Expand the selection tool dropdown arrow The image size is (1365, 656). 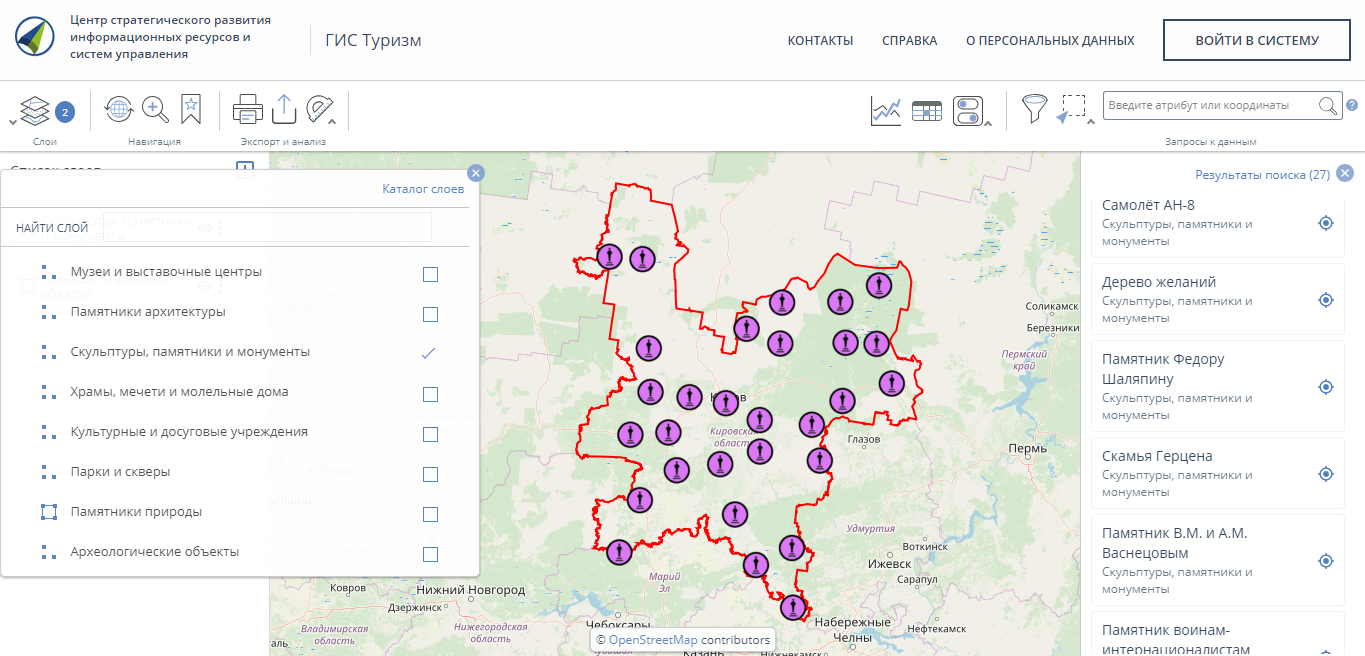(x=1091, y=123)
